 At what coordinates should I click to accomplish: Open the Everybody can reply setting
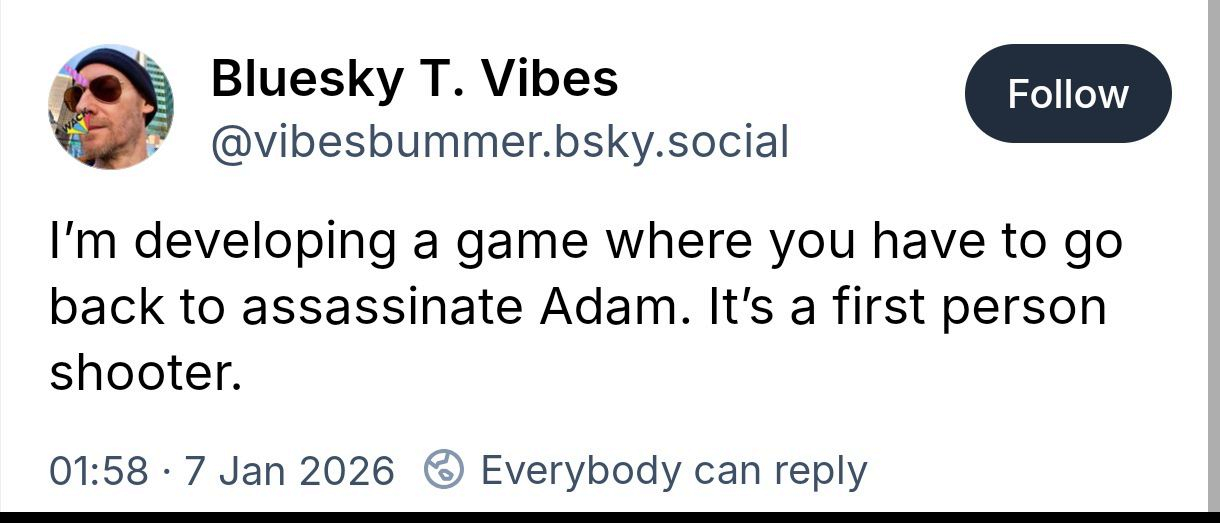(x=673, y=470)
